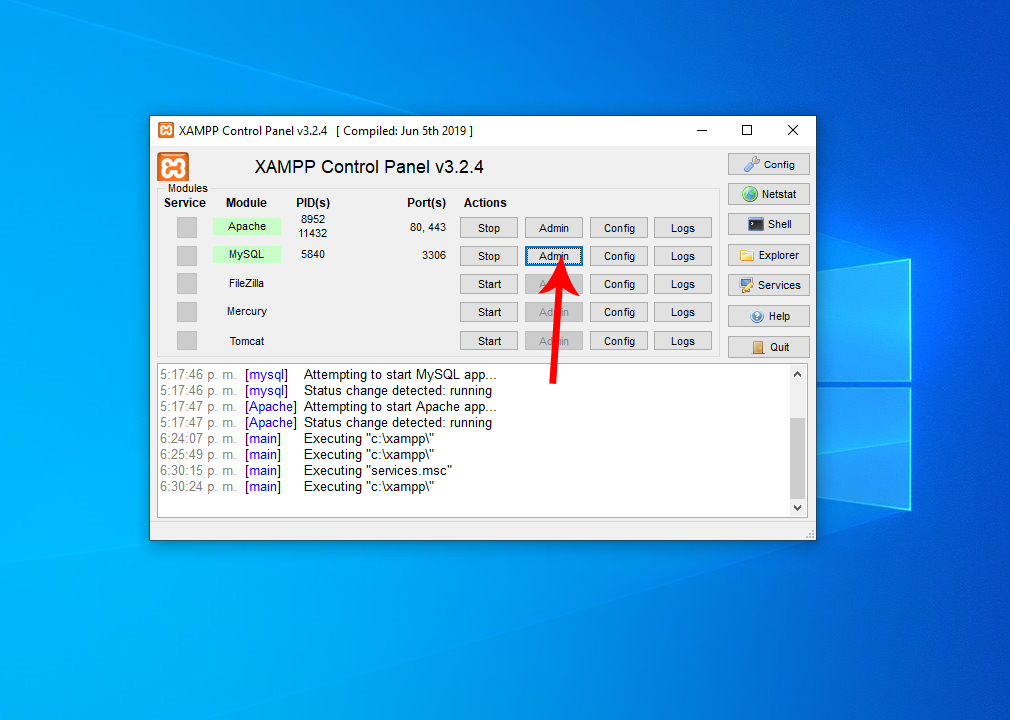1010x720 pixels.
Task: Click the log panel scroll down arrow
Action: click(797, 507)
